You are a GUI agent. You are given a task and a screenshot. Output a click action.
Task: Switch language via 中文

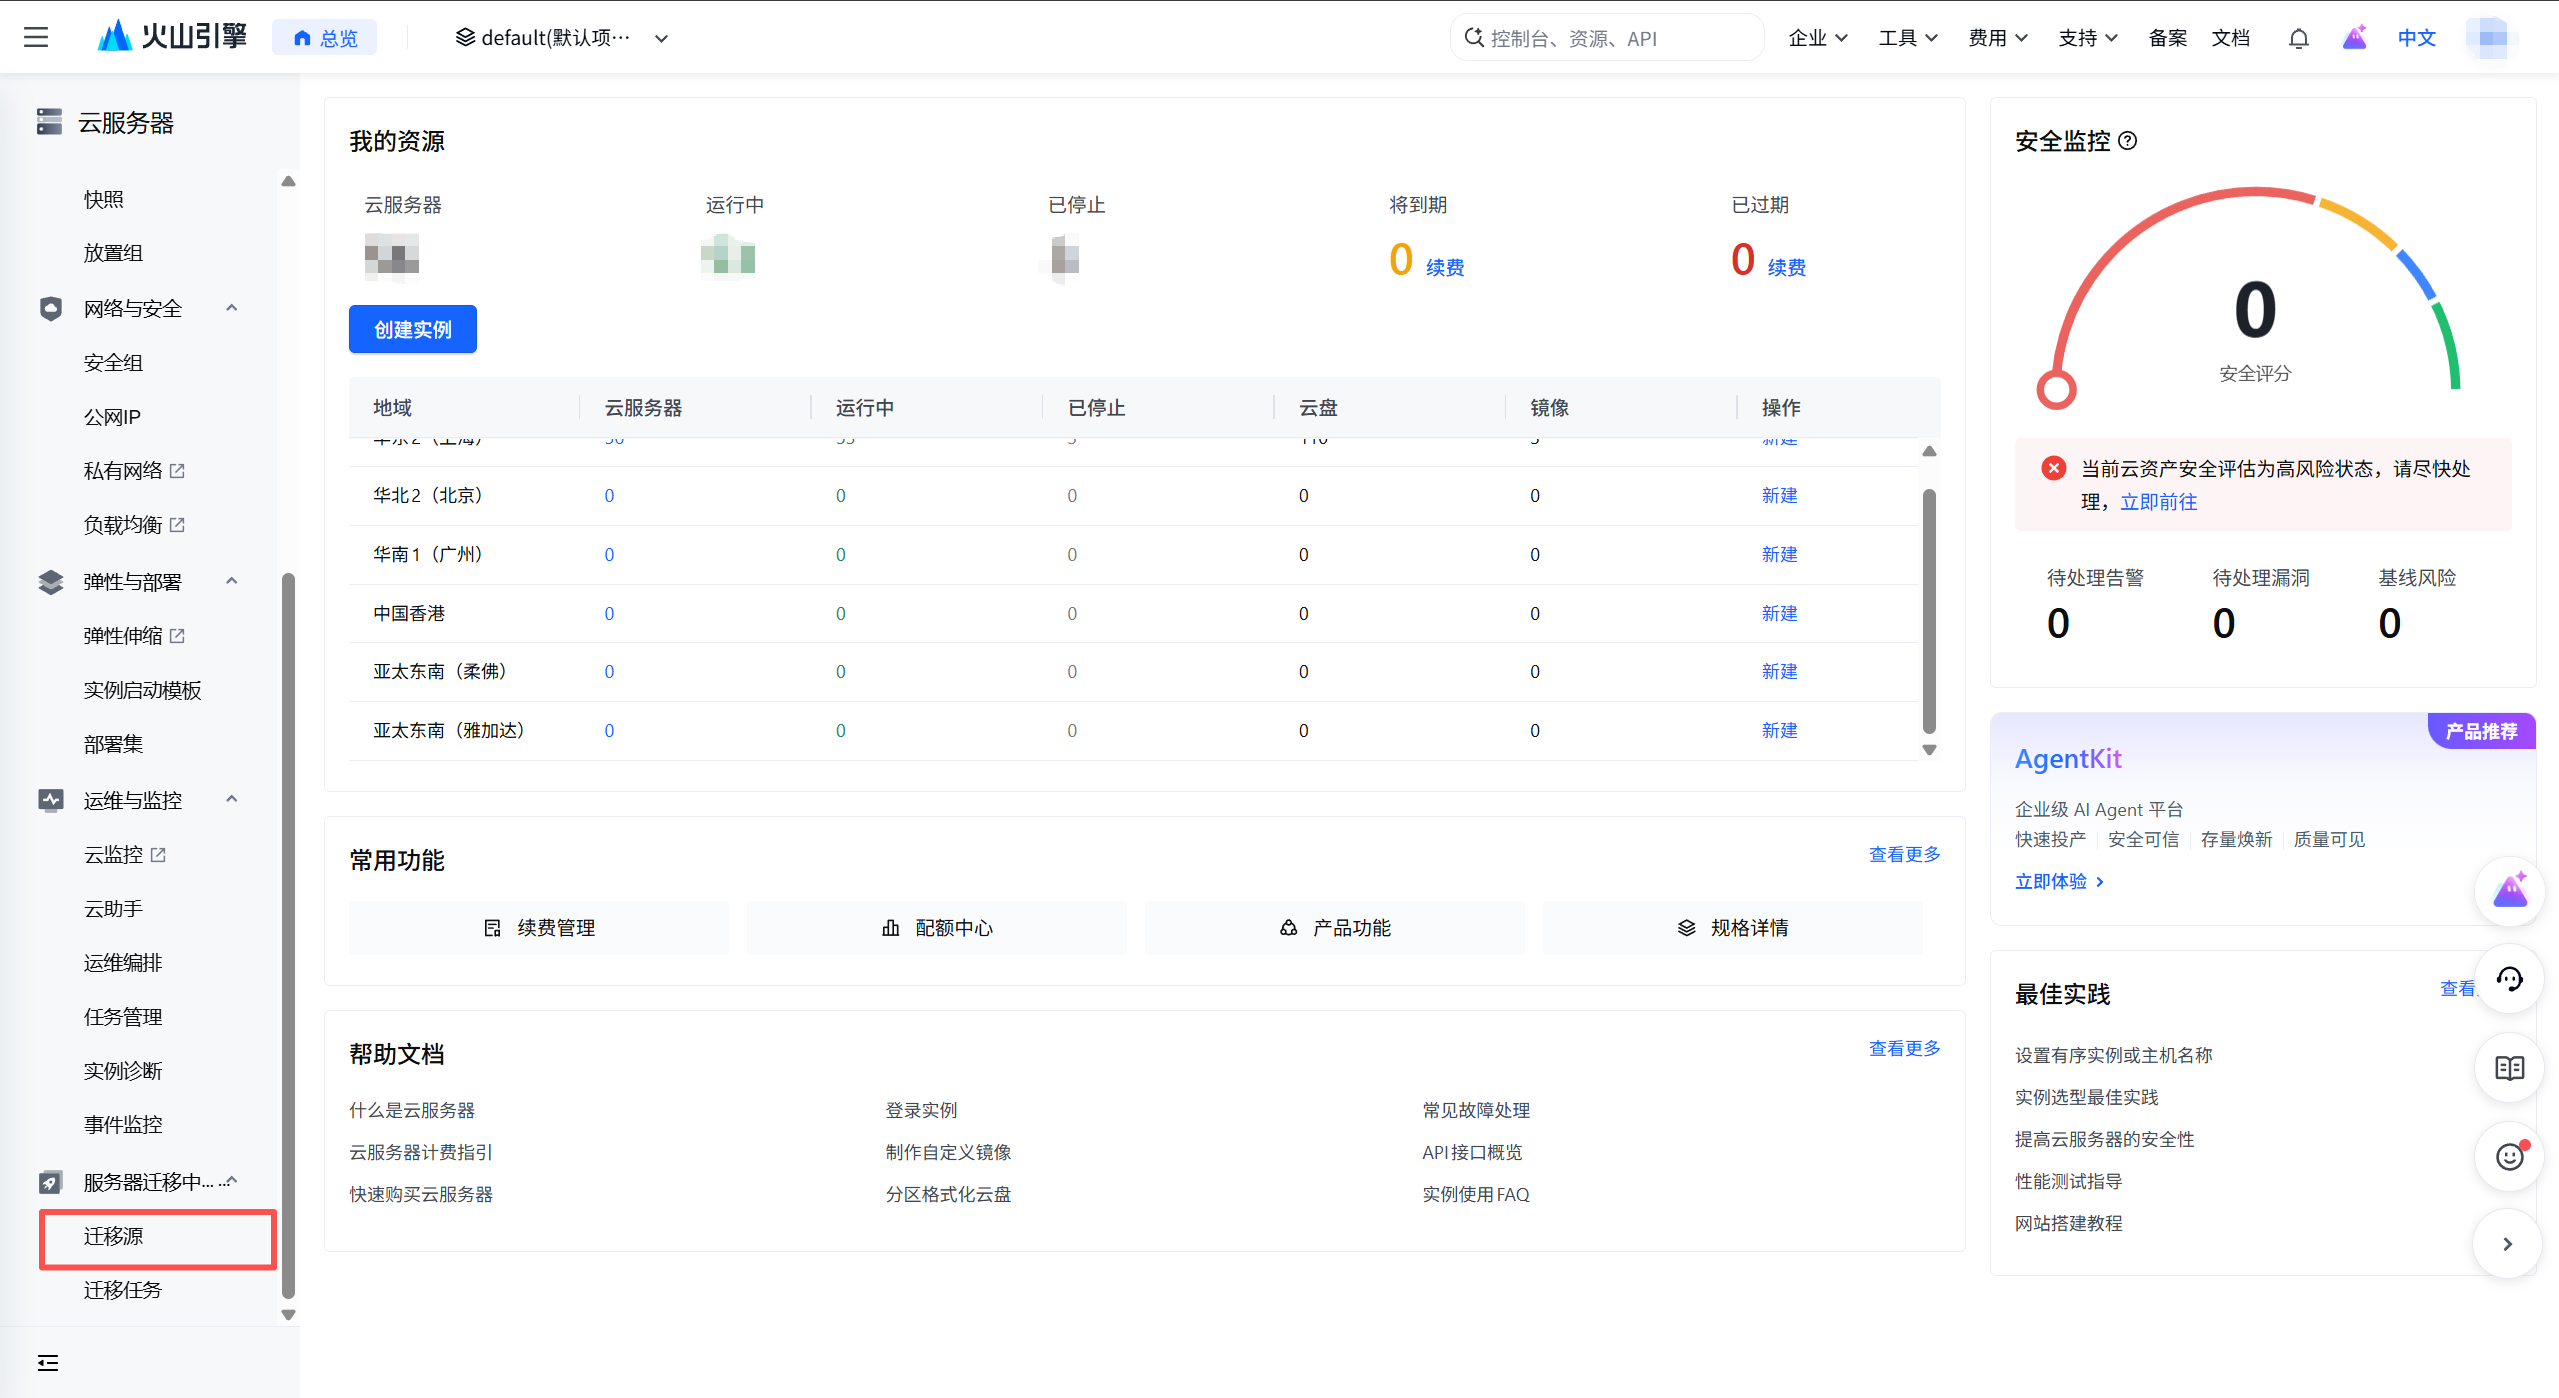click(2417, 38)
